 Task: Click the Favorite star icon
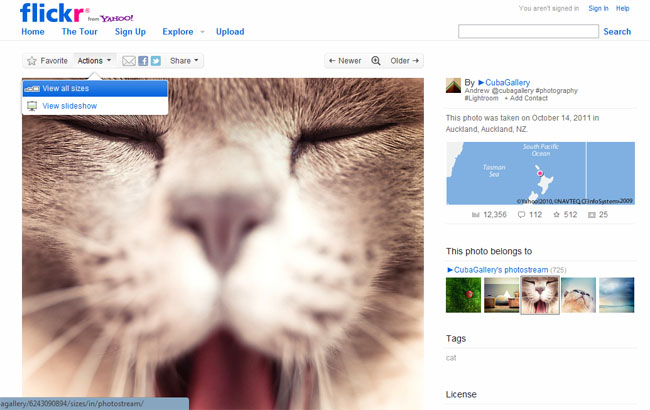[32, 61]
